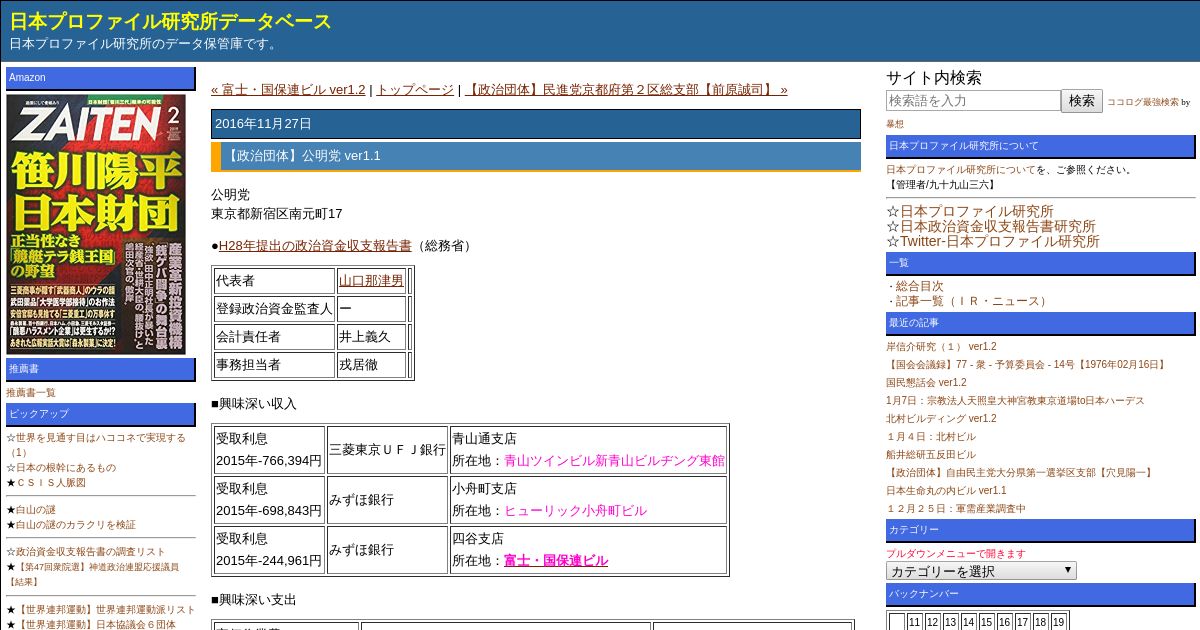Open 青山ツインビル新青山ビルヂング東館 link
Image resolution: width=1200 pixels, height=630 pixels.
click(614, 460)
